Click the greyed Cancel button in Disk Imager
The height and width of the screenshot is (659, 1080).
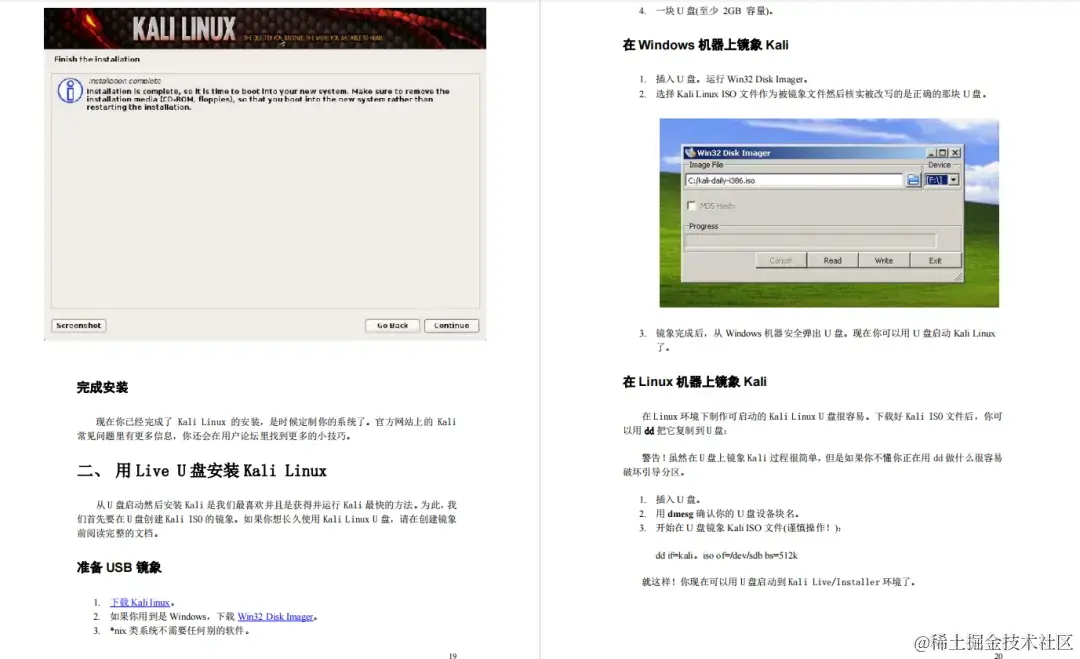[x=780, y=260]
